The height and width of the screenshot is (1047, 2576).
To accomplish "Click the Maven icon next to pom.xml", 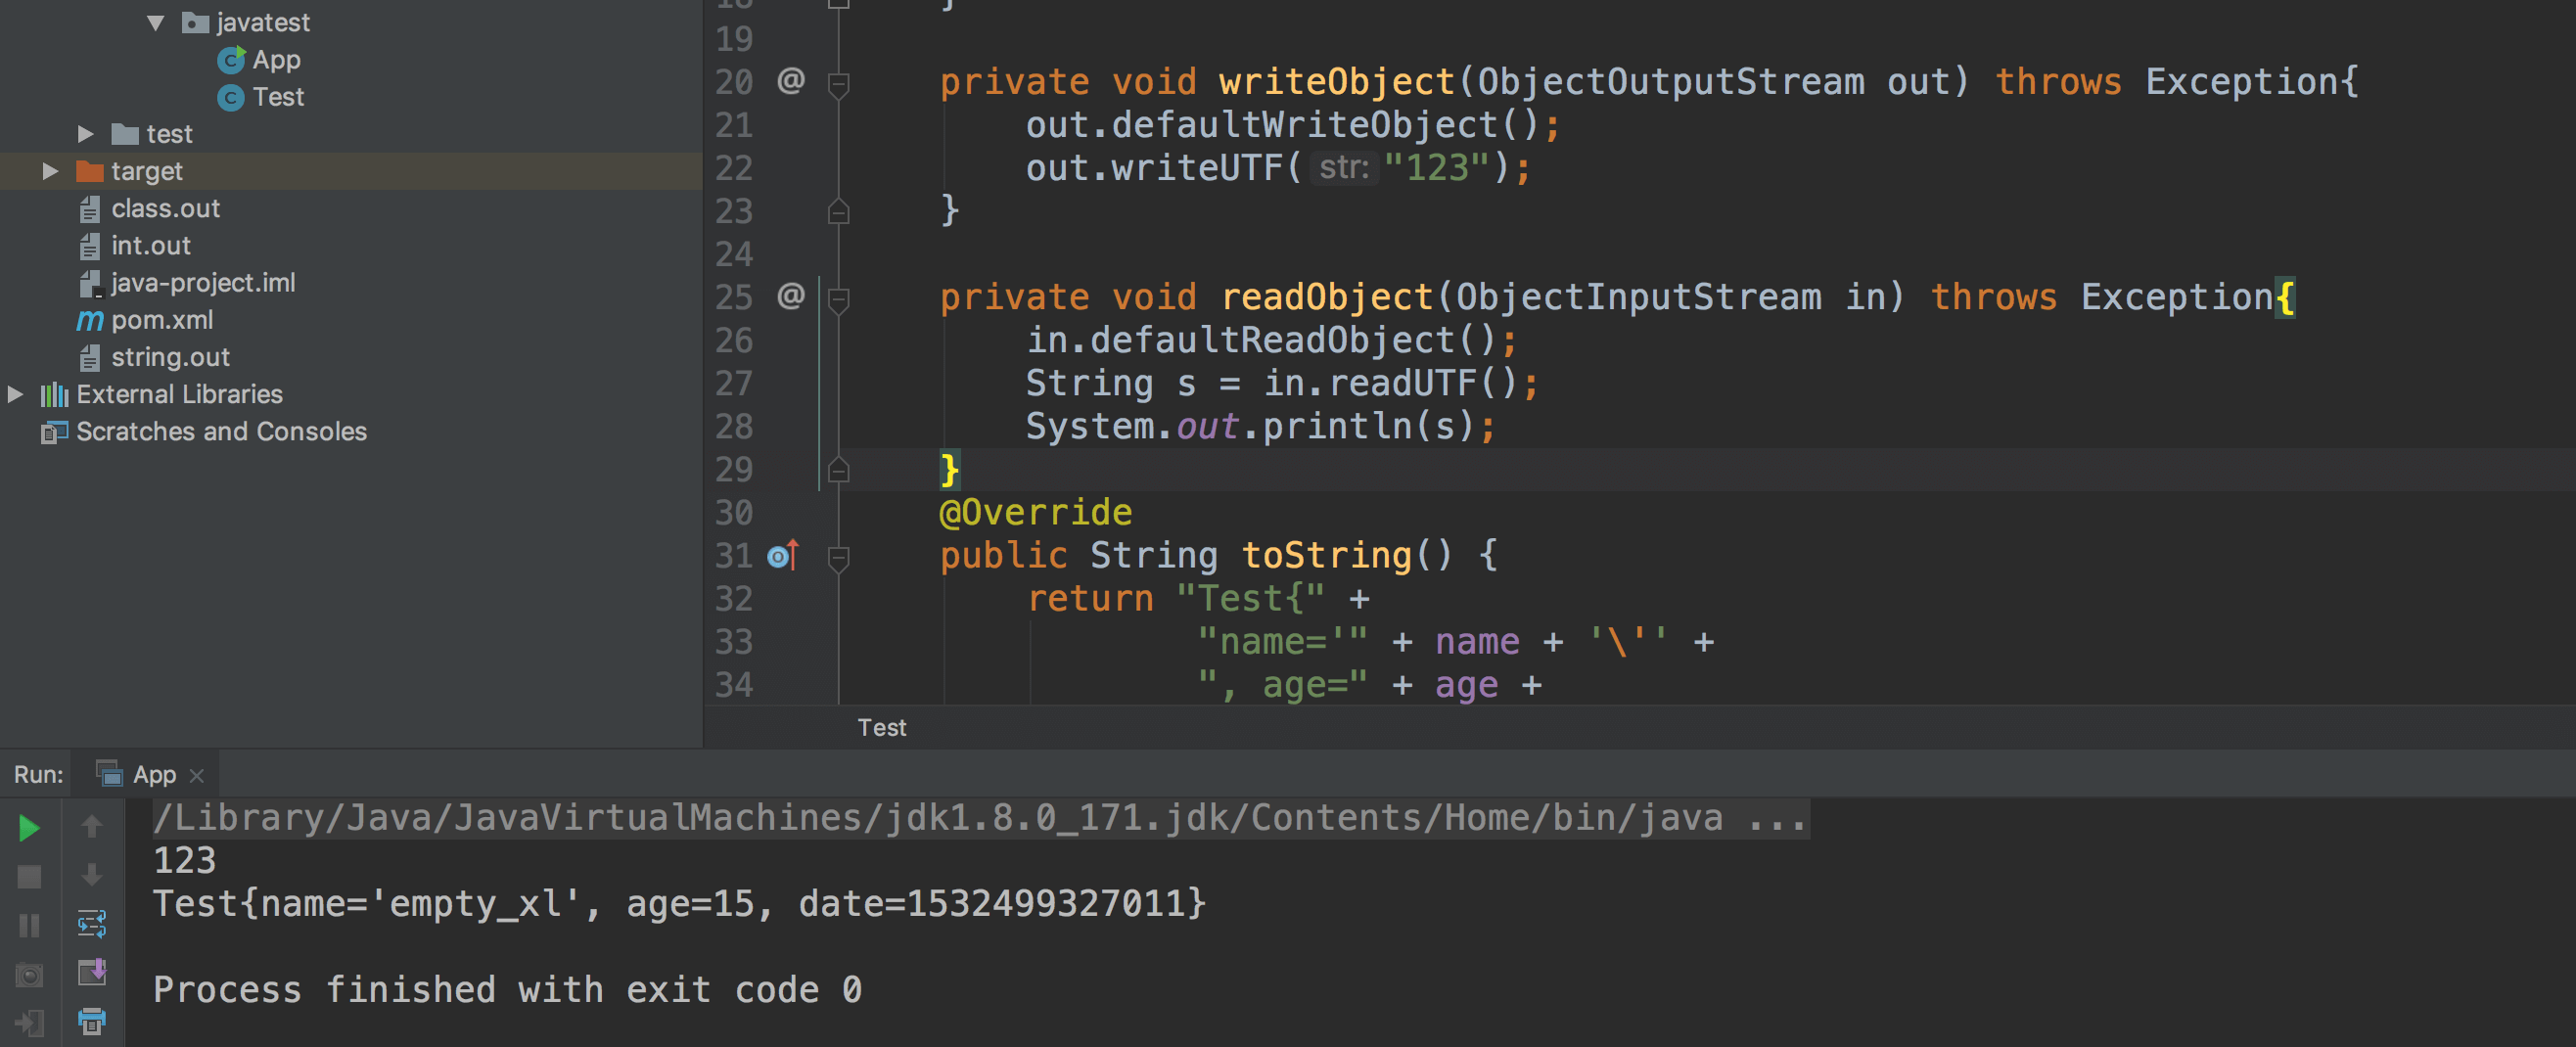I will tap(90, 320).
